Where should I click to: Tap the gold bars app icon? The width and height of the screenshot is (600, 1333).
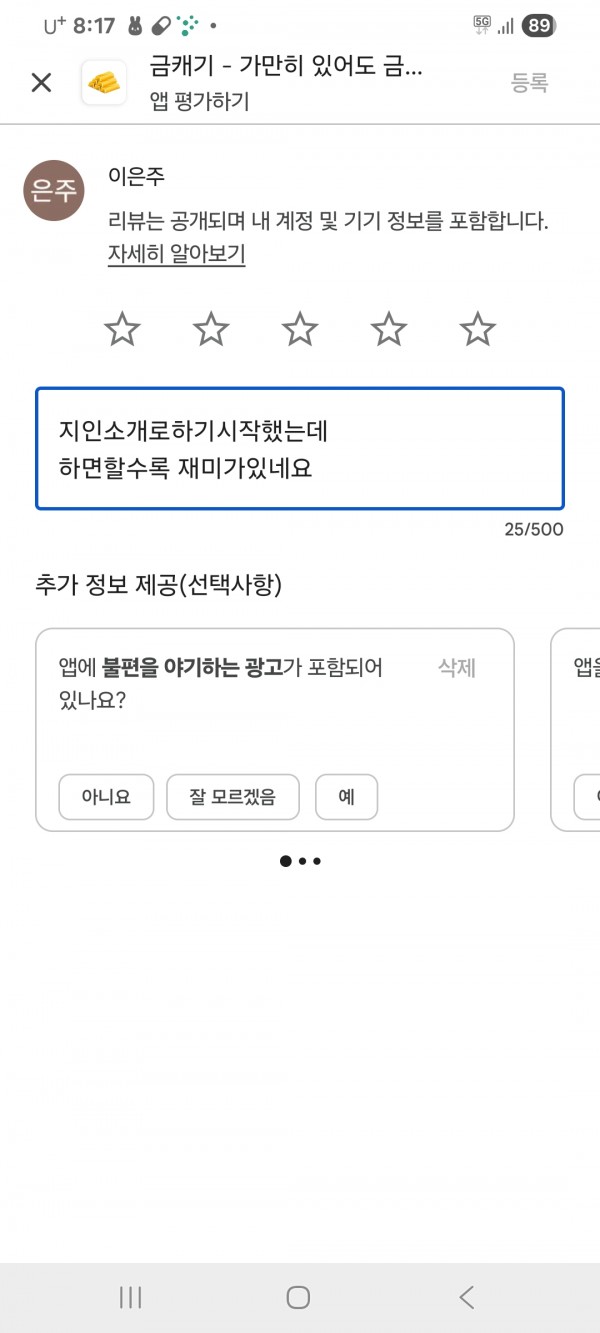pyautogui.click(x=103, y=83)
